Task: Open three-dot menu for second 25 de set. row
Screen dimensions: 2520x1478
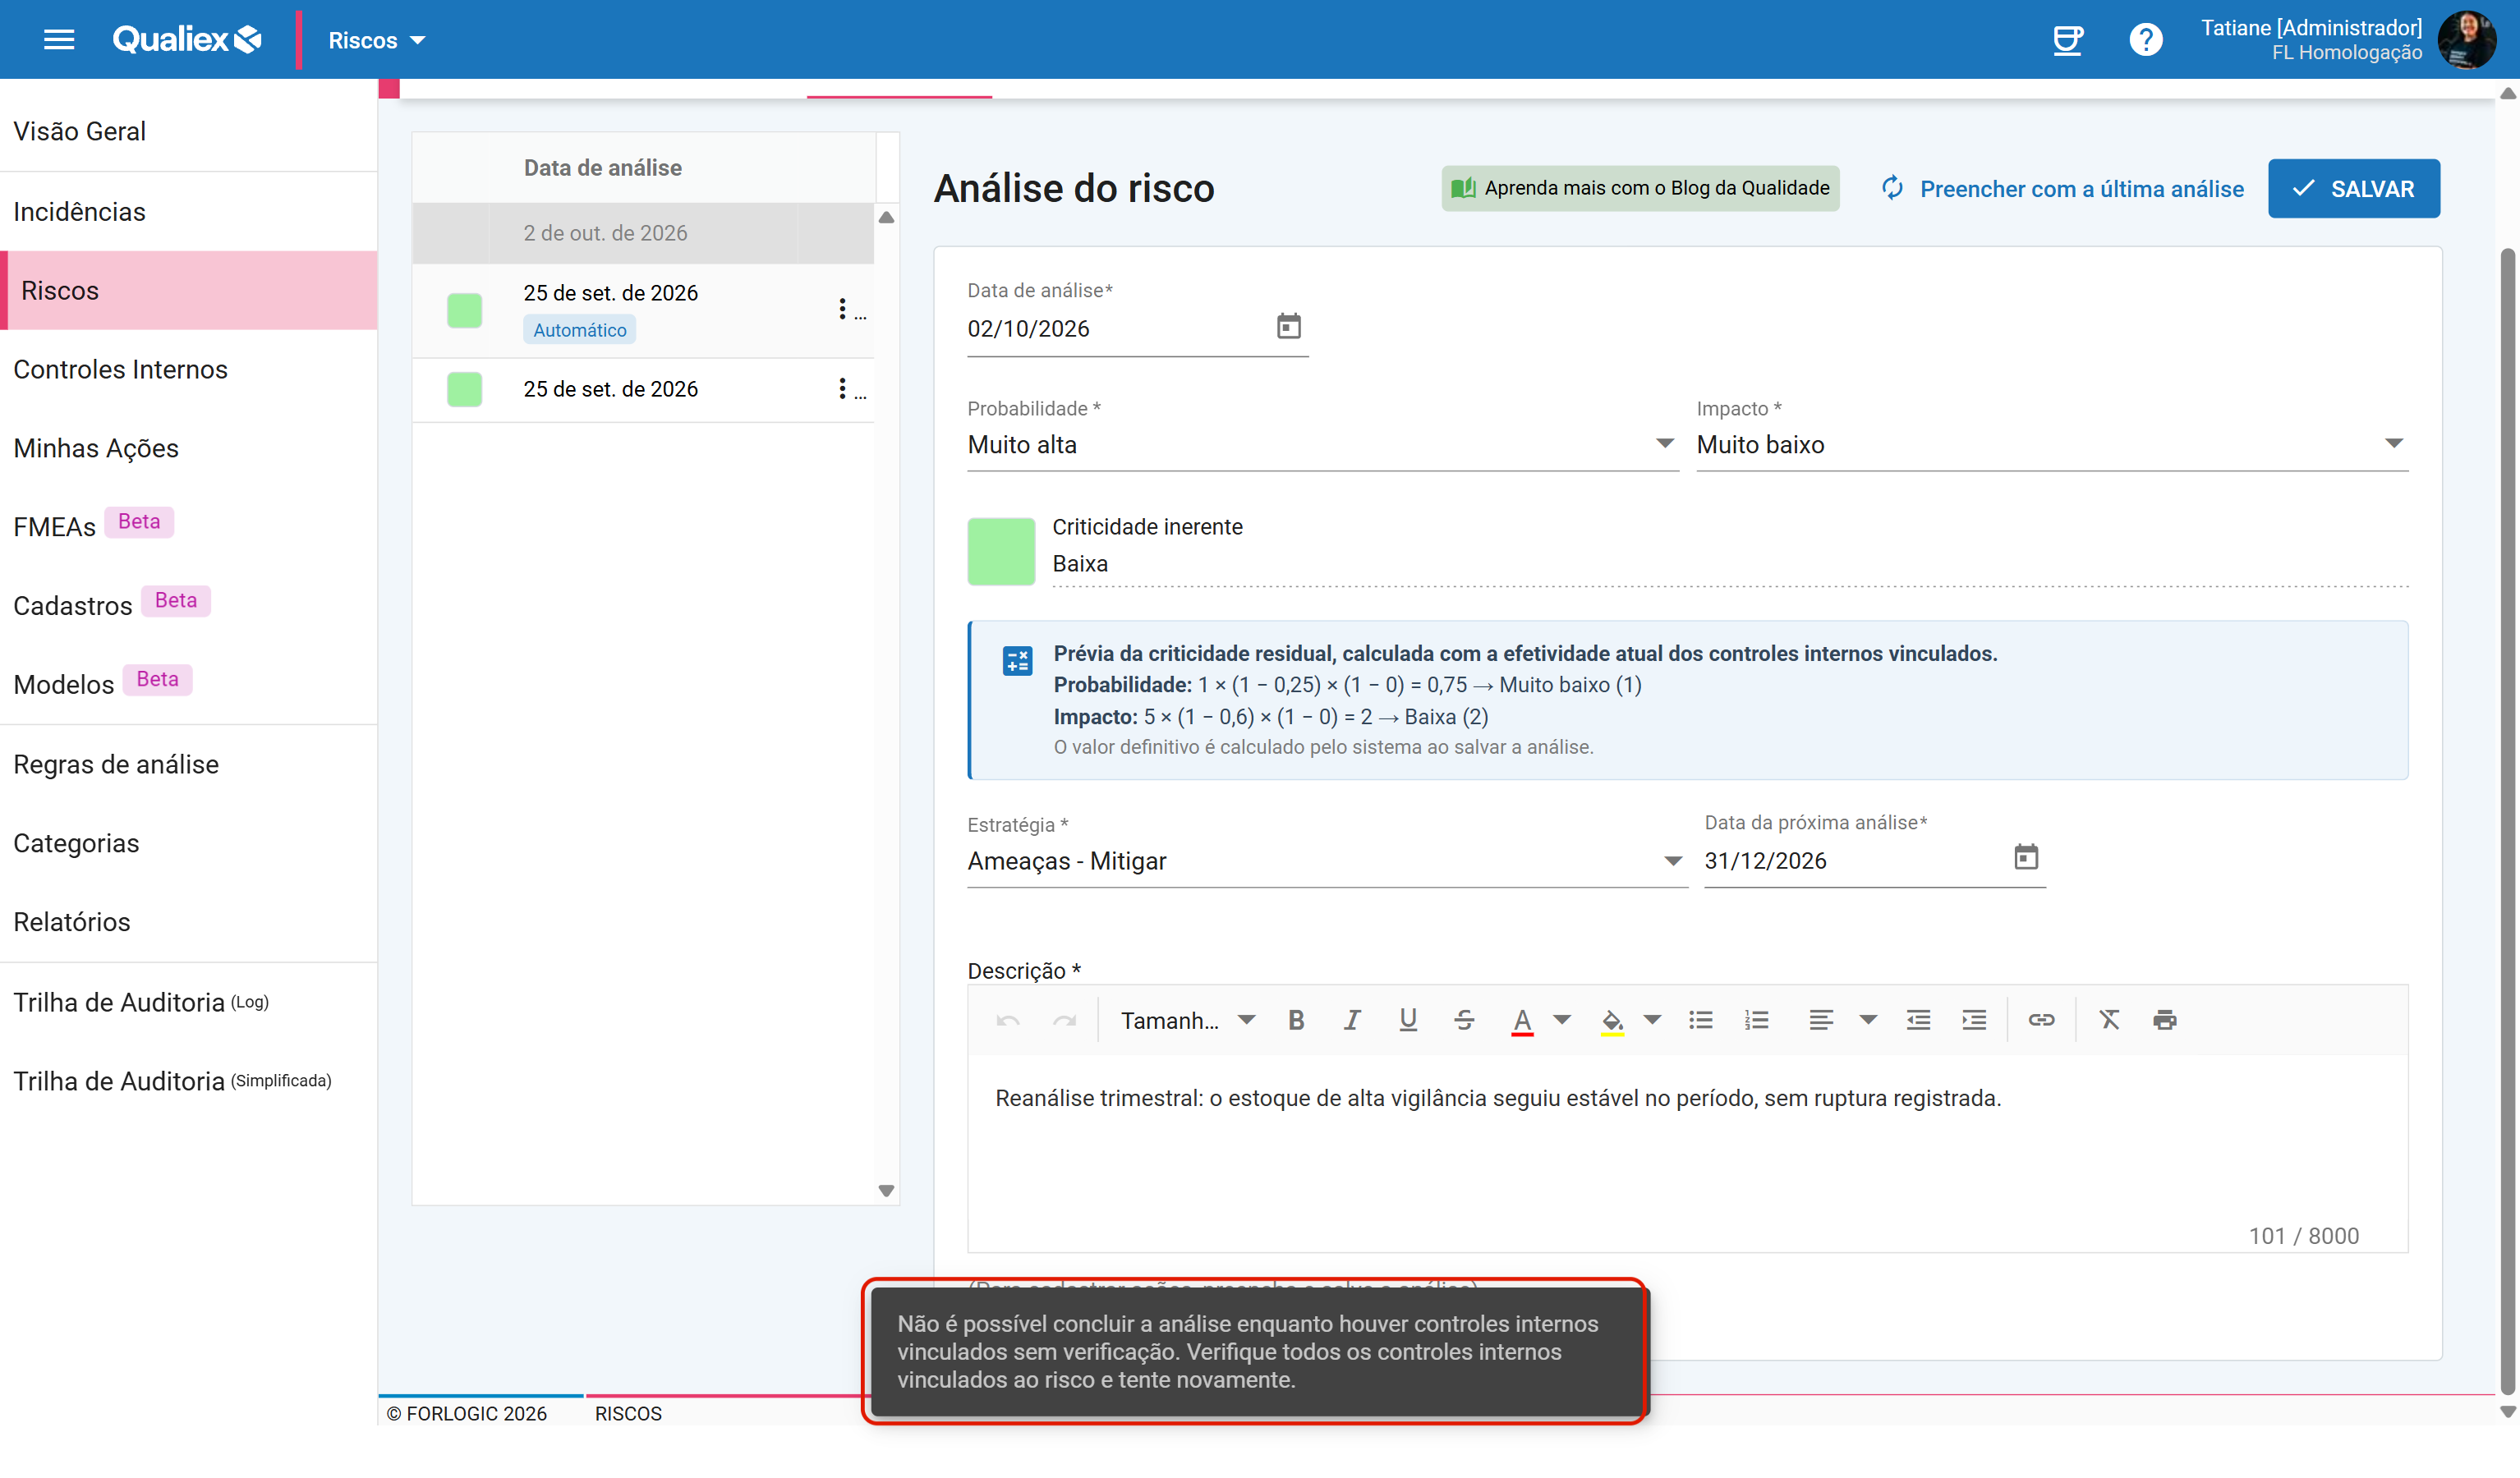Action: (x=842, y=389)
